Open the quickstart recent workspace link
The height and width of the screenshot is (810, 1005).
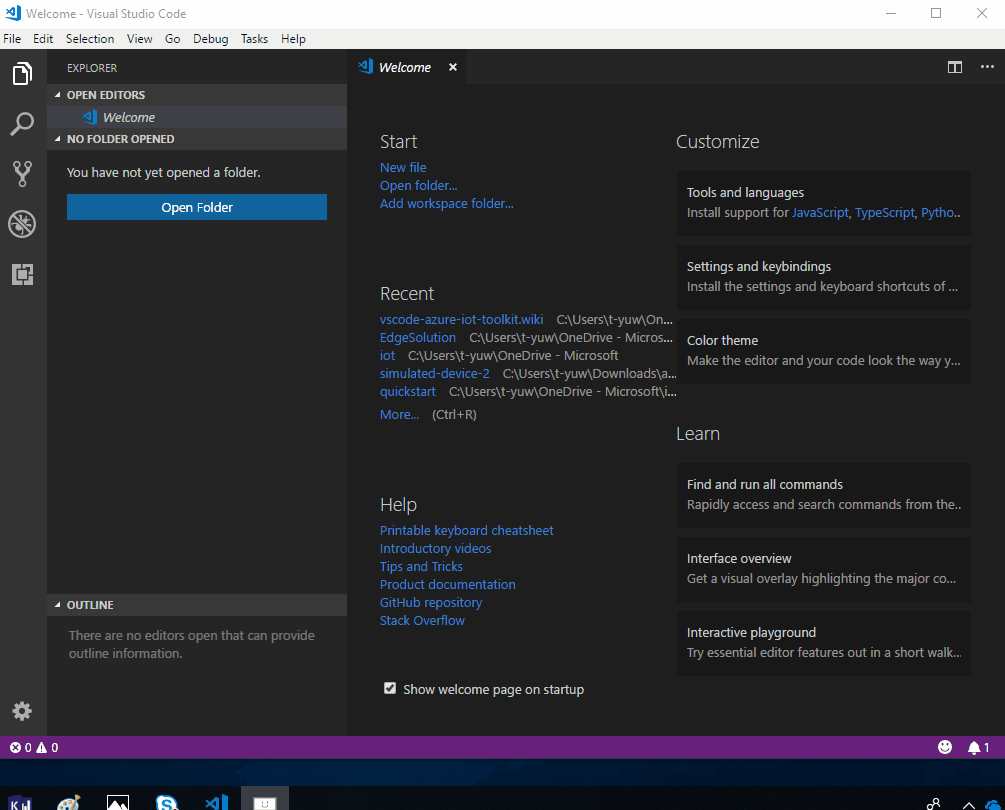coord(407,391)
